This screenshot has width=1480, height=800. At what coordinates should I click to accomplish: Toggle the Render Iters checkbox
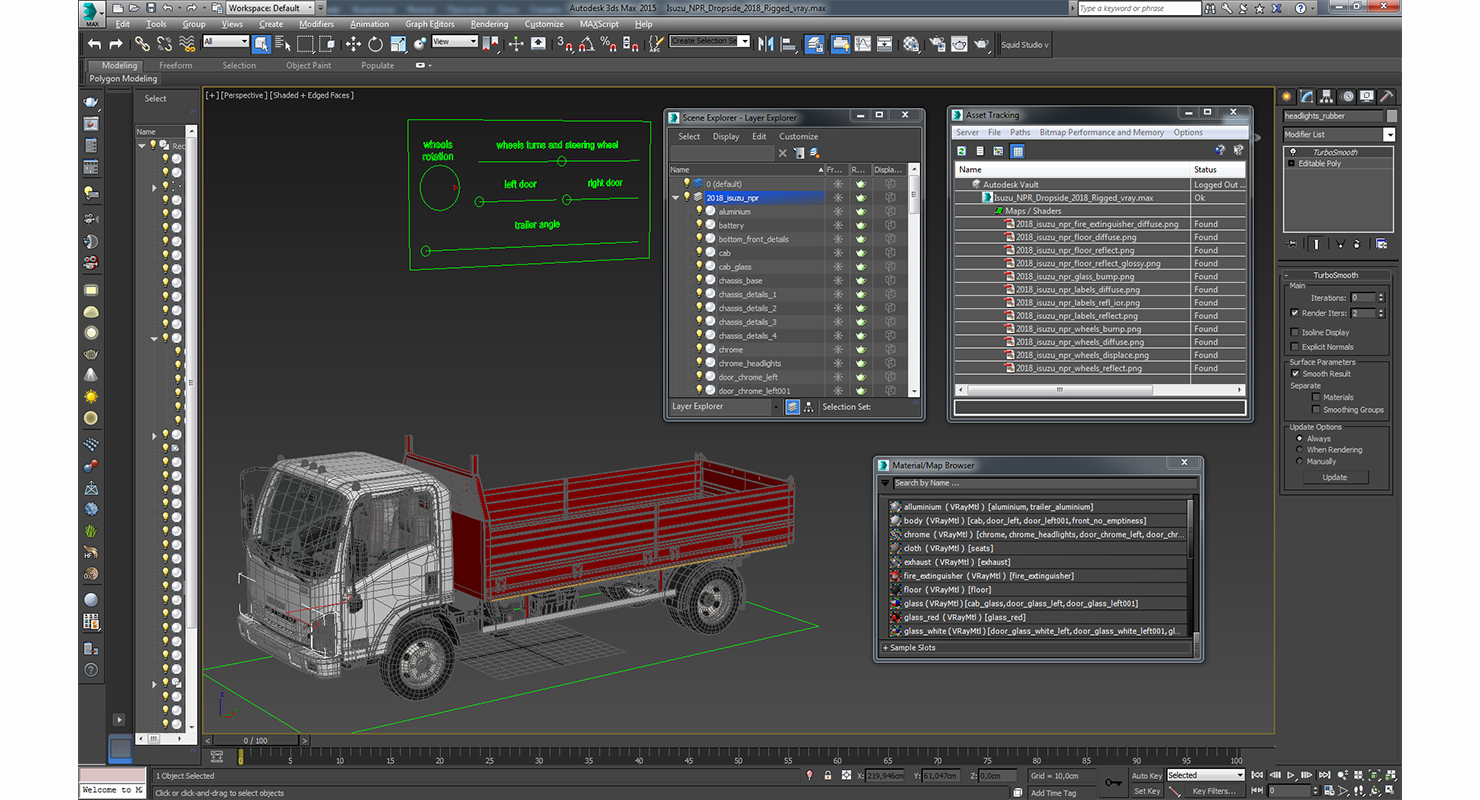(x=1295, y=313)
